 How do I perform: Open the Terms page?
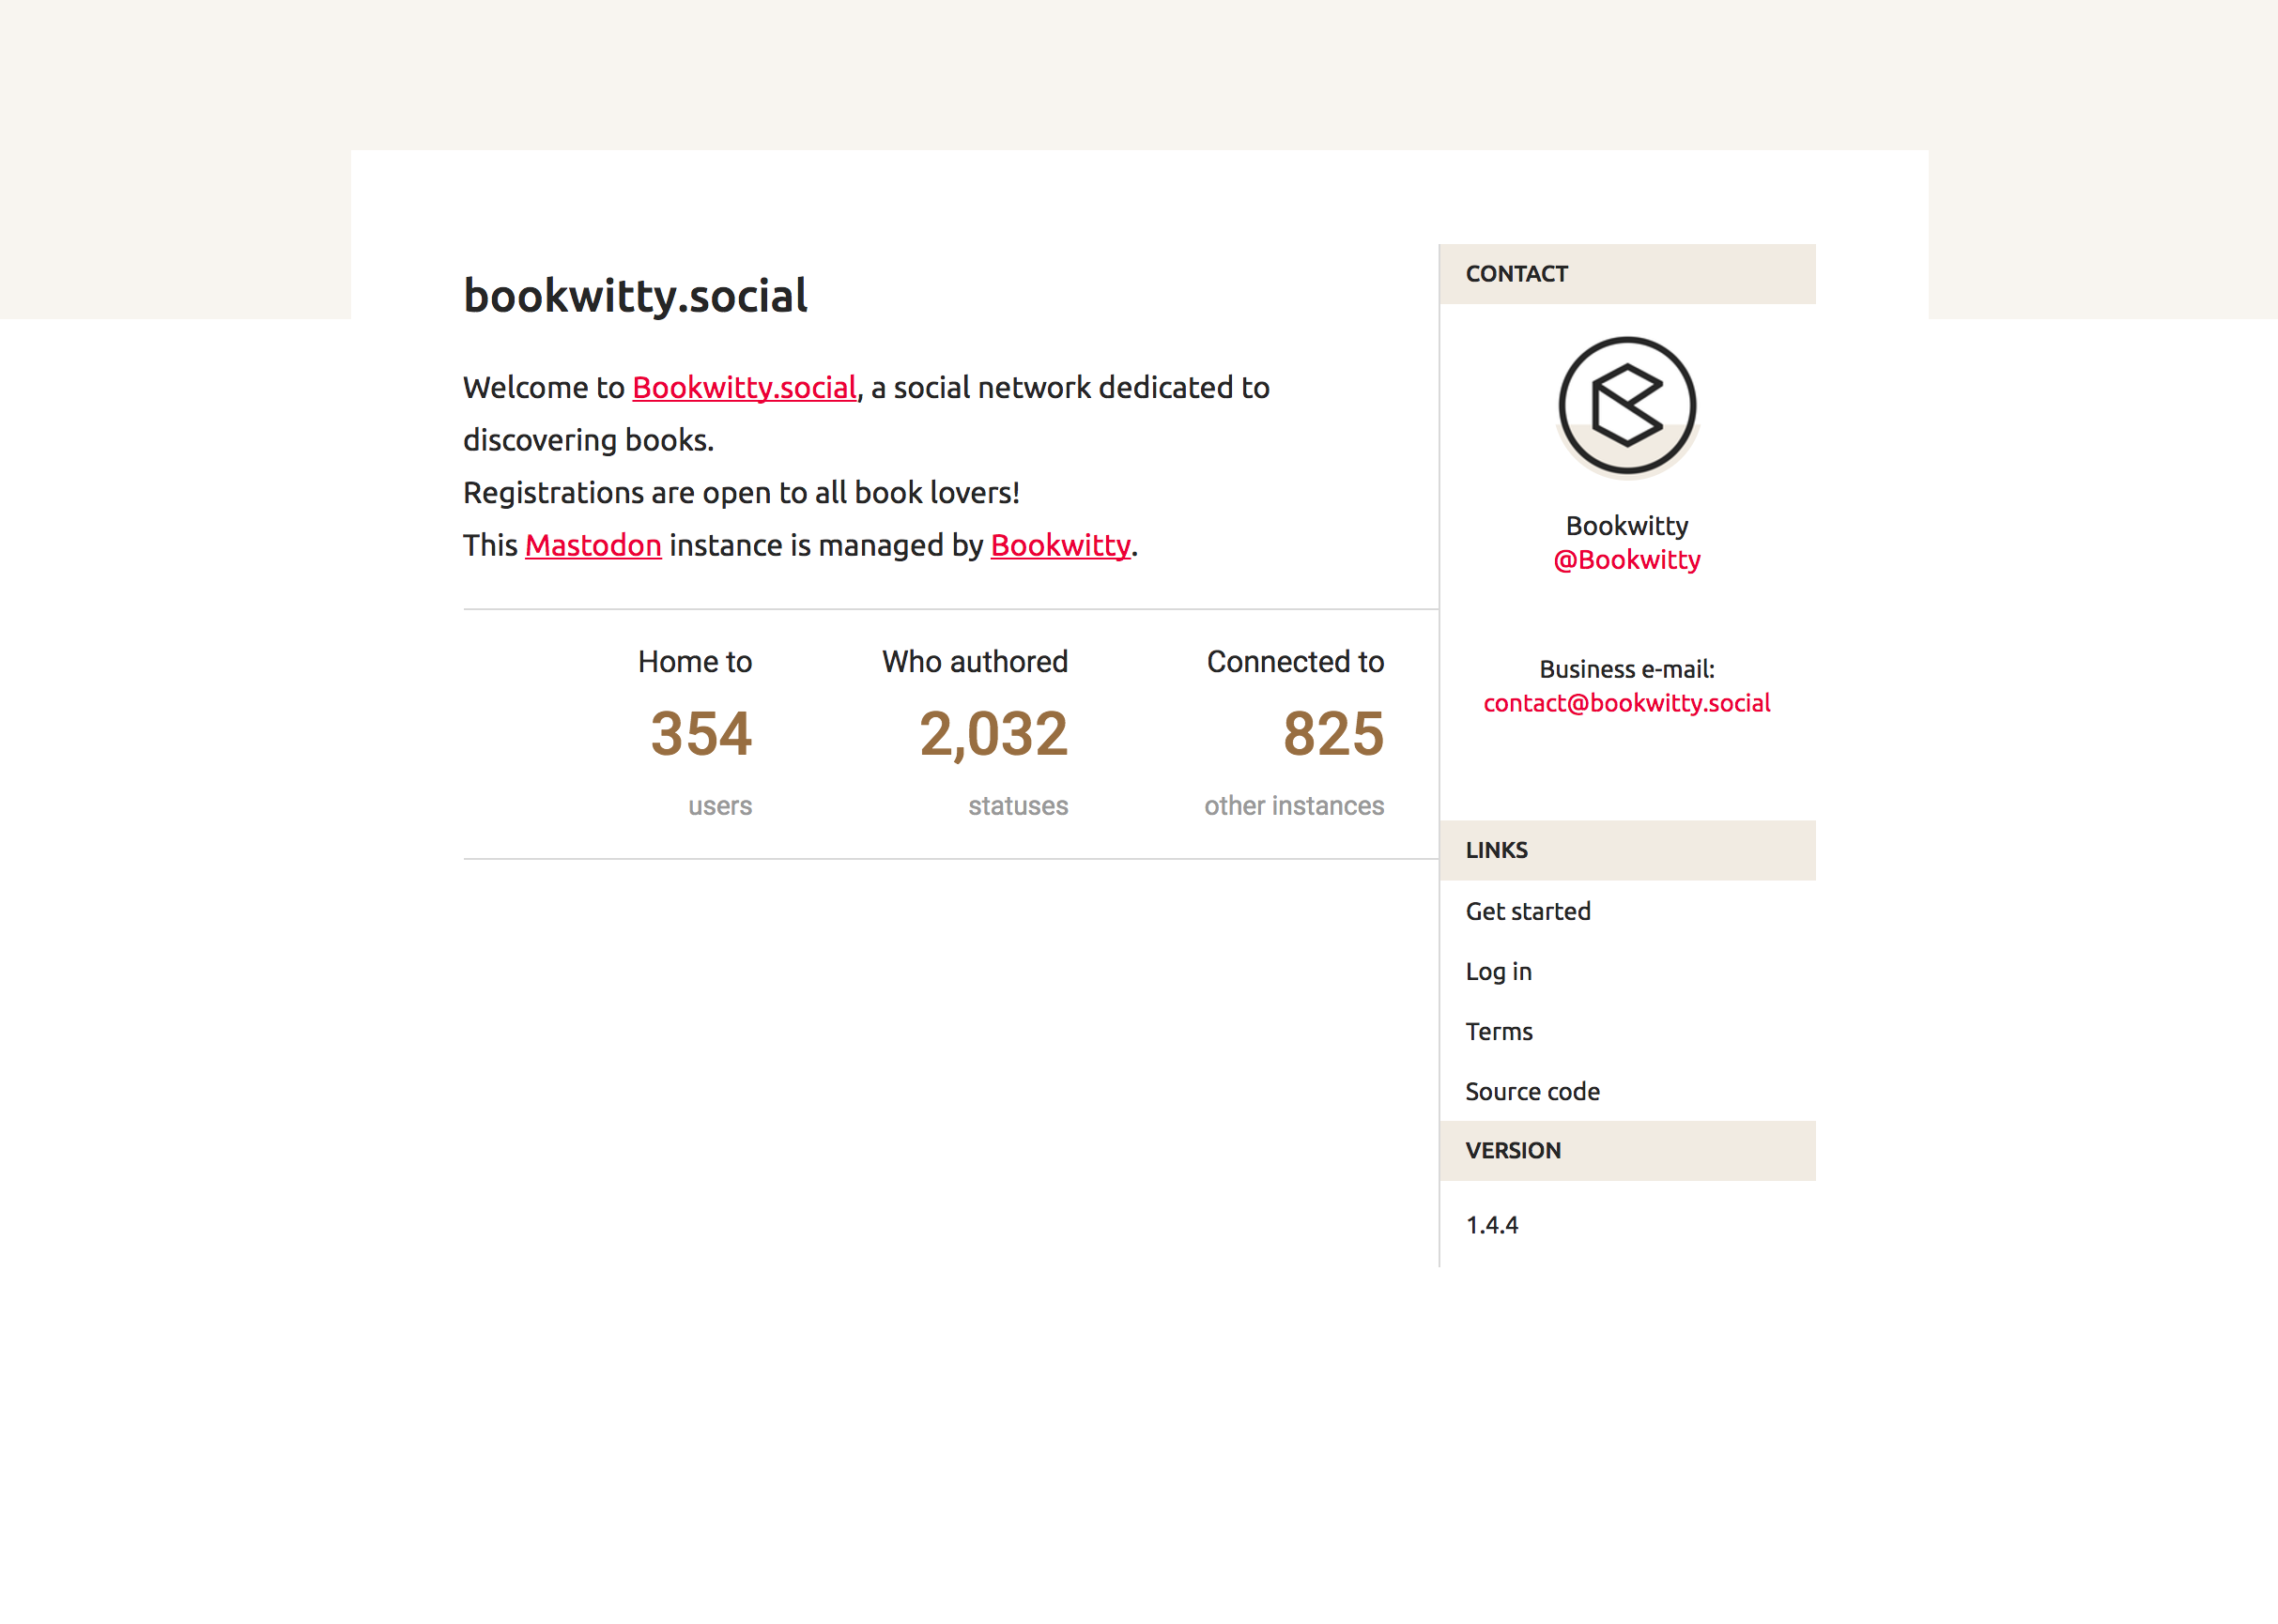coord(1498,1031)
